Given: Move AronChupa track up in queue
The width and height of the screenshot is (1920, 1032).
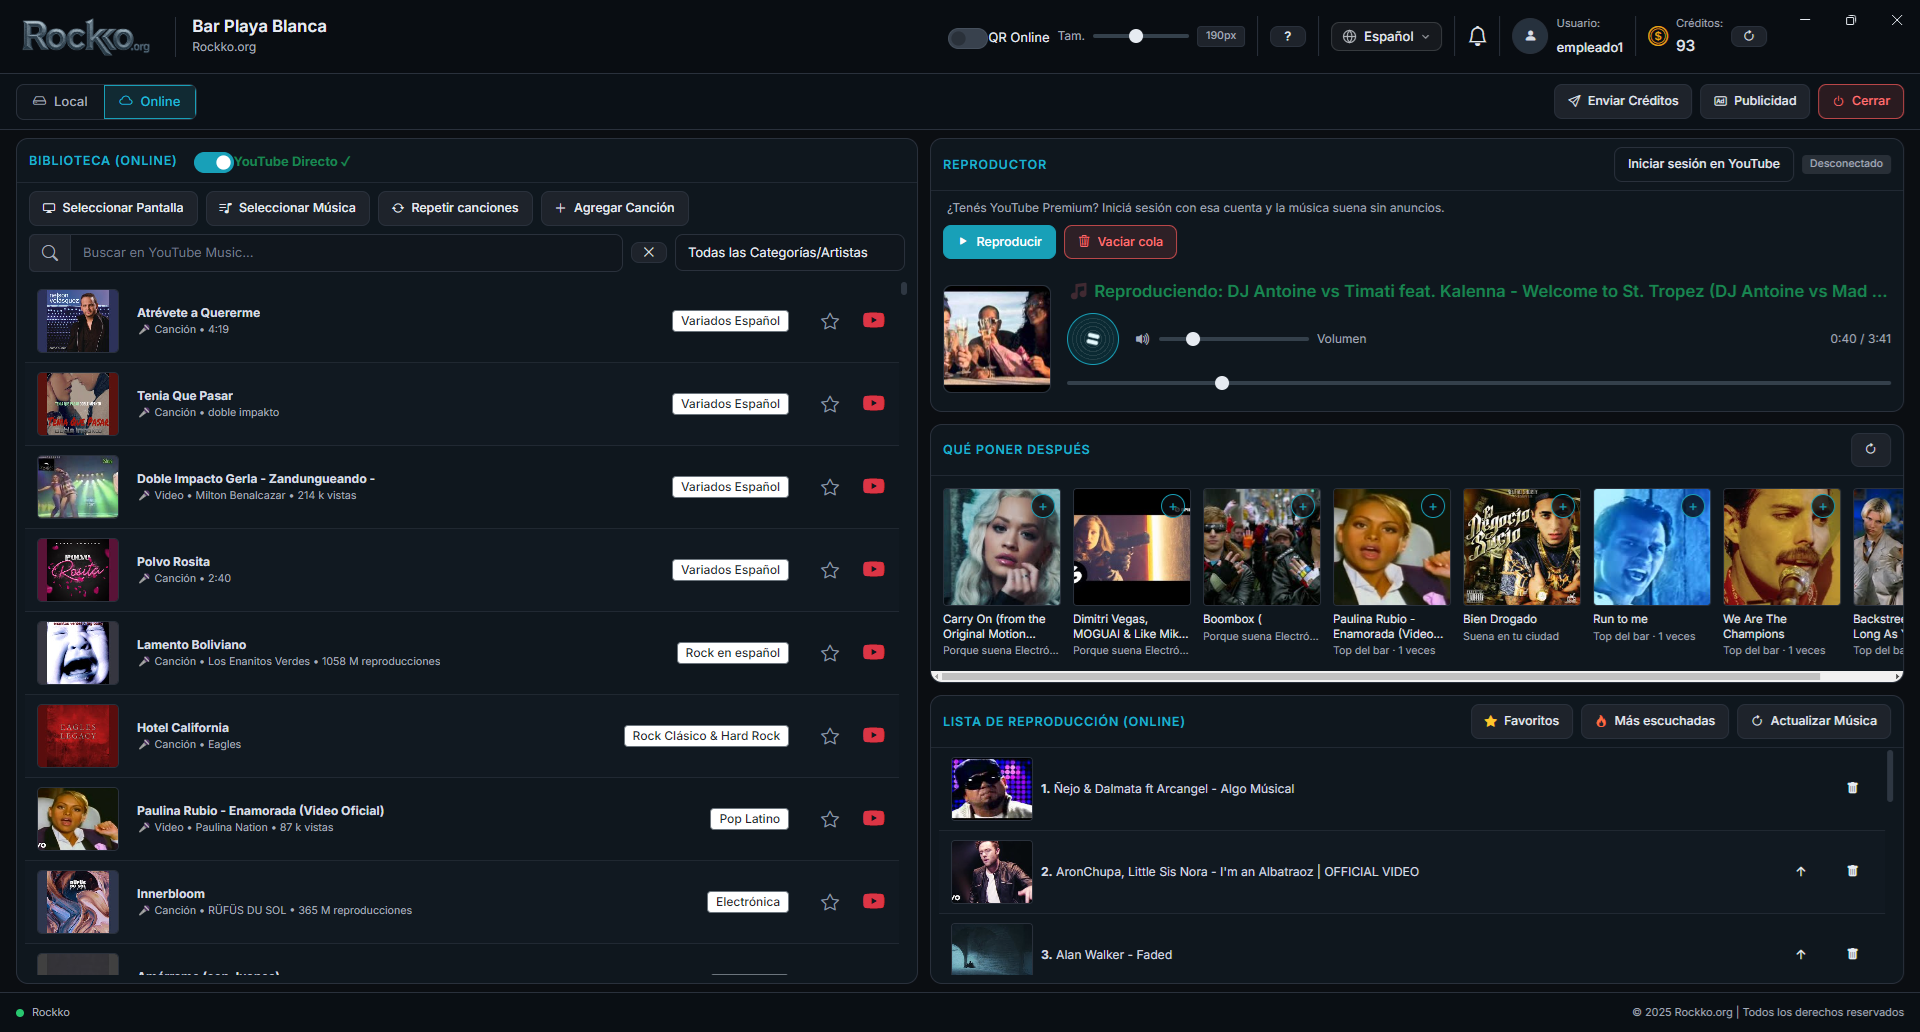Looking at the screenshot, I should [x=1801, y=871].
